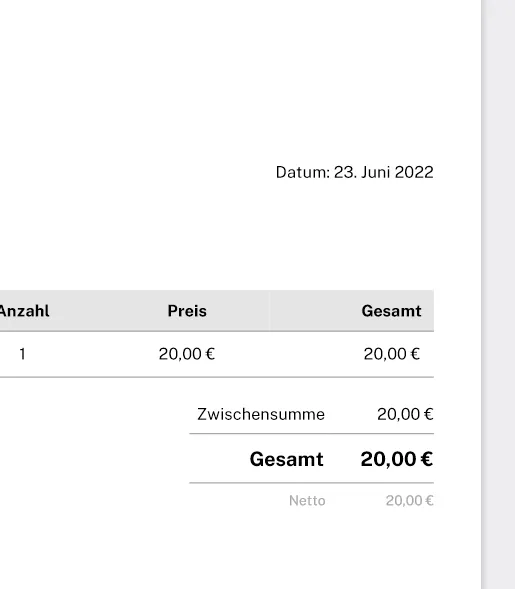
Task: Click the Datum: 23. Juni 2022 text
Action: (355, 172)
